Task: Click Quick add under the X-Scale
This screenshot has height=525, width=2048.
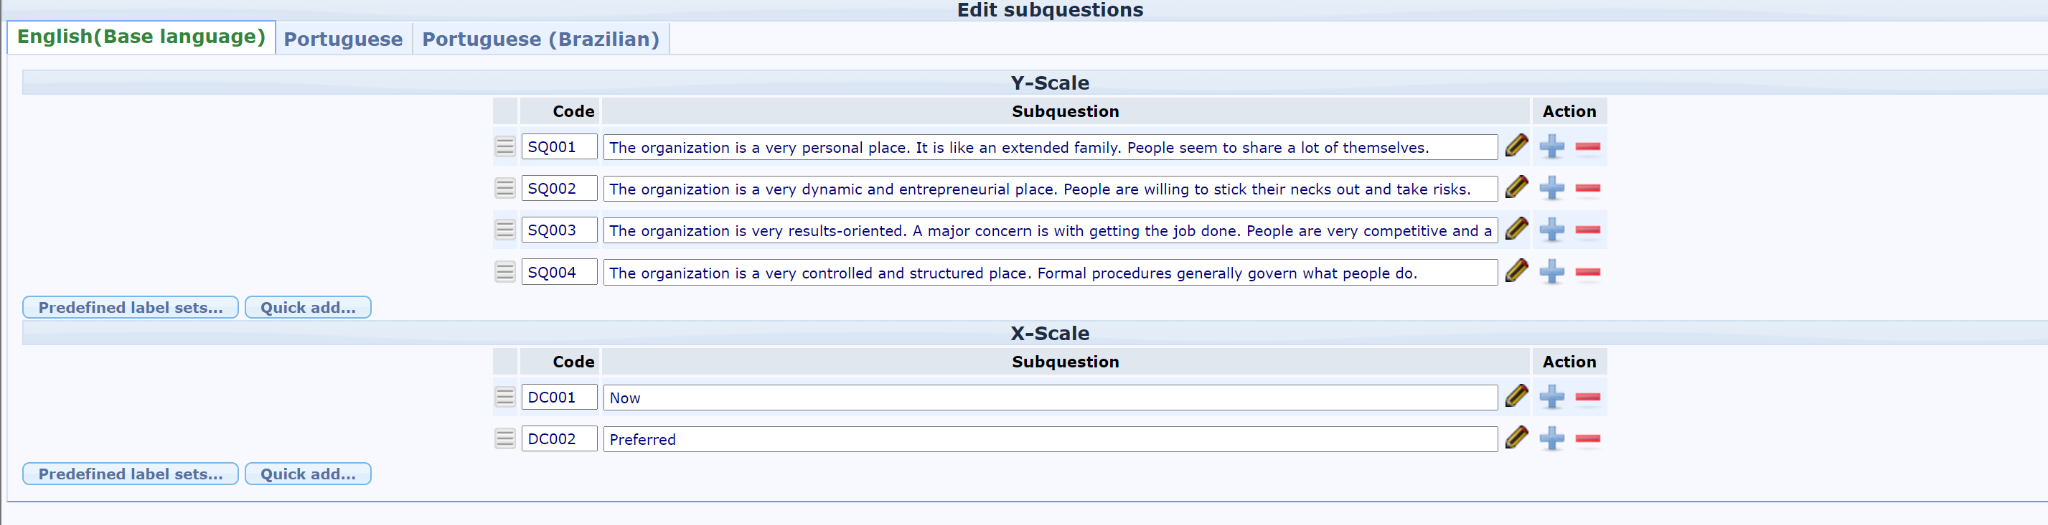Action: tap(308, 474)
